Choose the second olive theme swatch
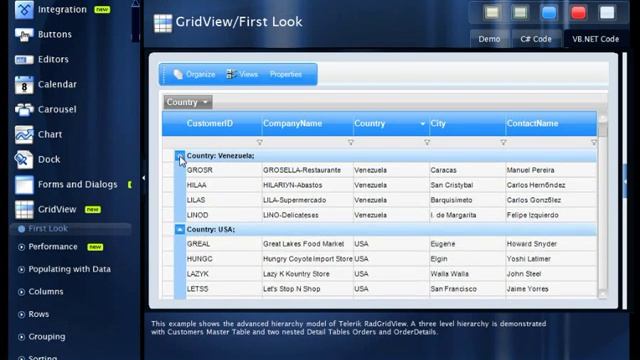This screenshot has width=640, height=360. tap(520, 13)
